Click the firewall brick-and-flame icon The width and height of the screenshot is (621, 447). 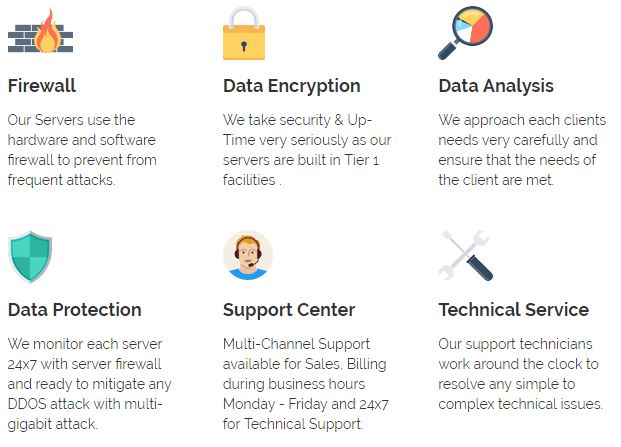point(40,31)
